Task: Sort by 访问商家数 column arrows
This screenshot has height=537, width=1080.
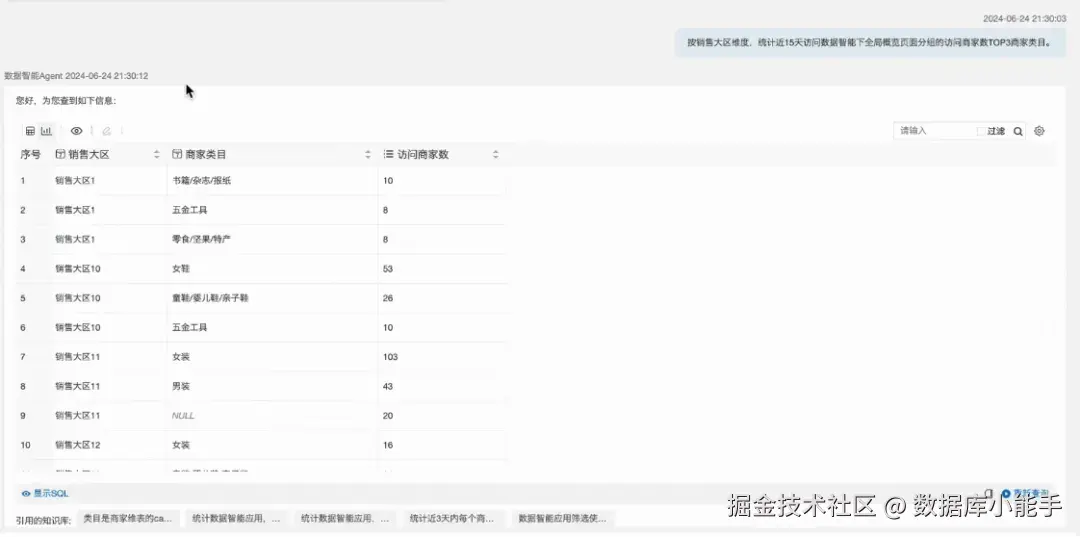Action: [x=495, y=155]
